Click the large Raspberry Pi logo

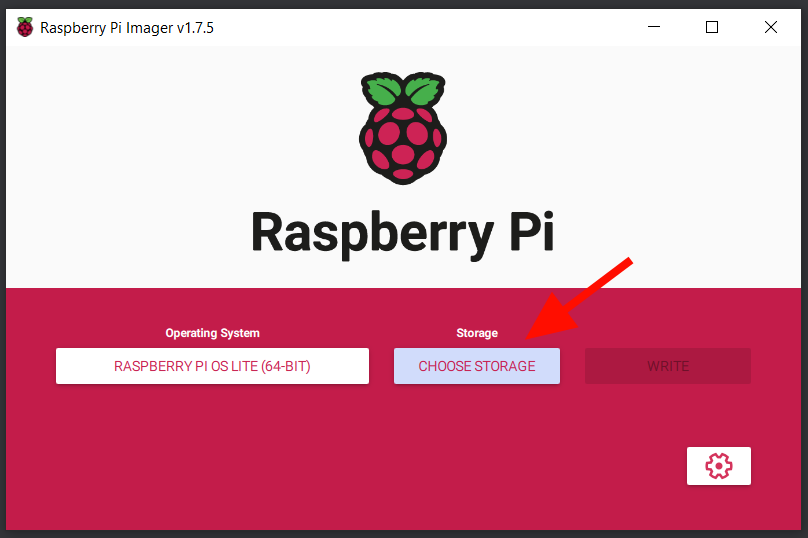(403, 128)
